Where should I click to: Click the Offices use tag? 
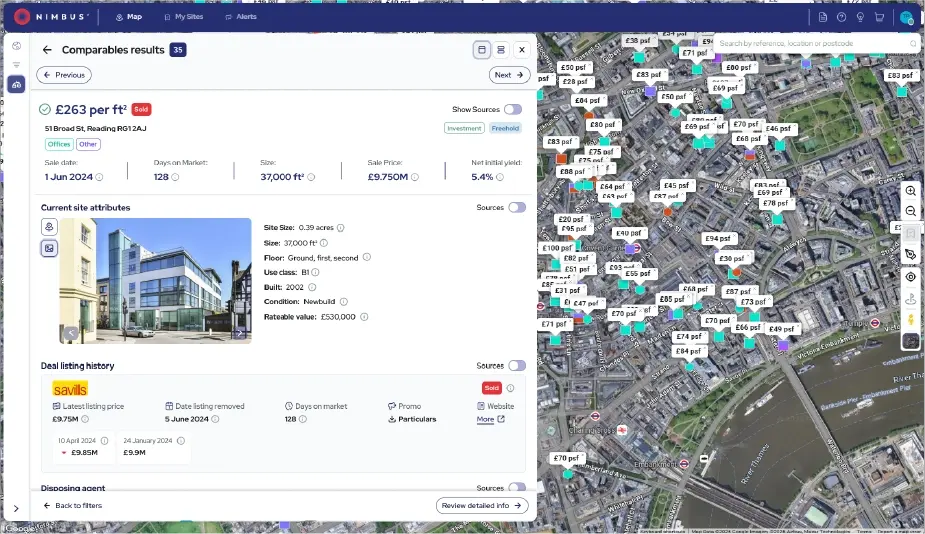click(x=59, y=144)
